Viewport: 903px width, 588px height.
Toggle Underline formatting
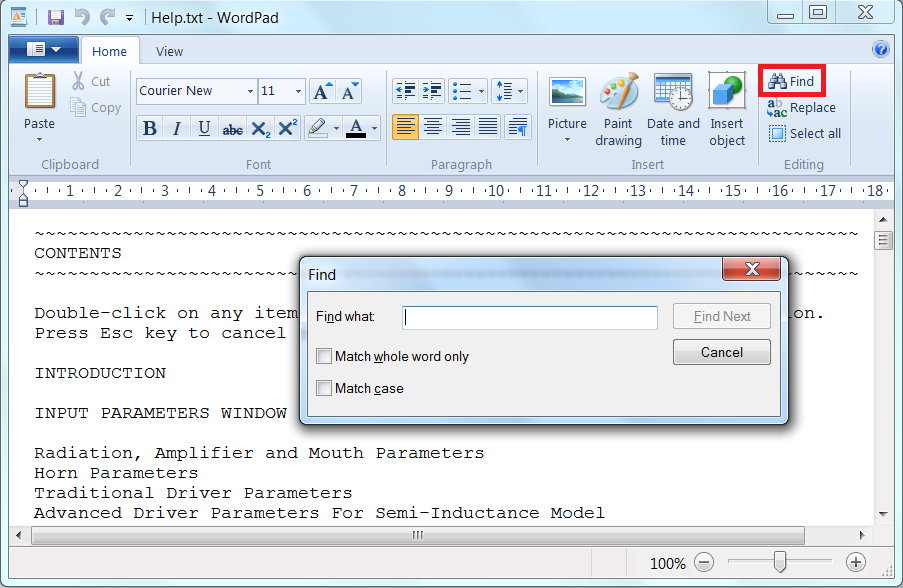[x=204, y=128]
